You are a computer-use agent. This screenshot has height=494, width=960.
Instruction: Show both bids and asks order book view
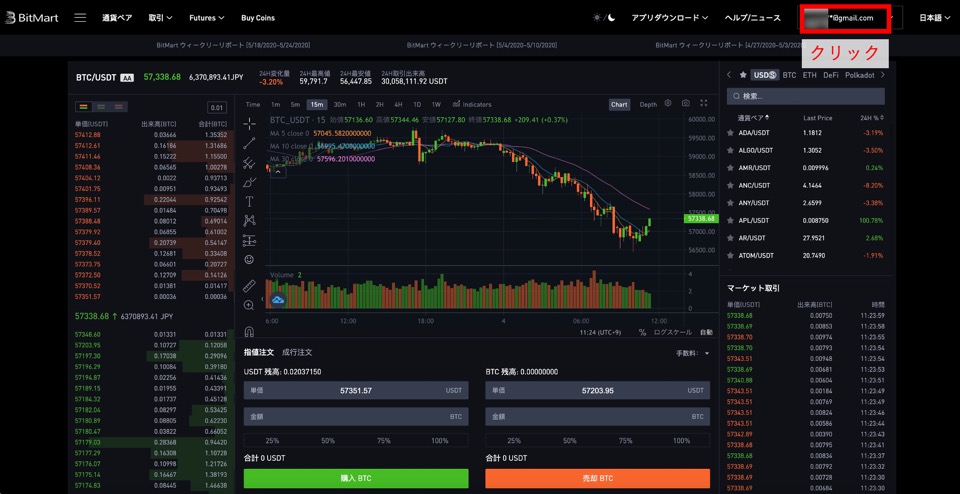(84, 107)
